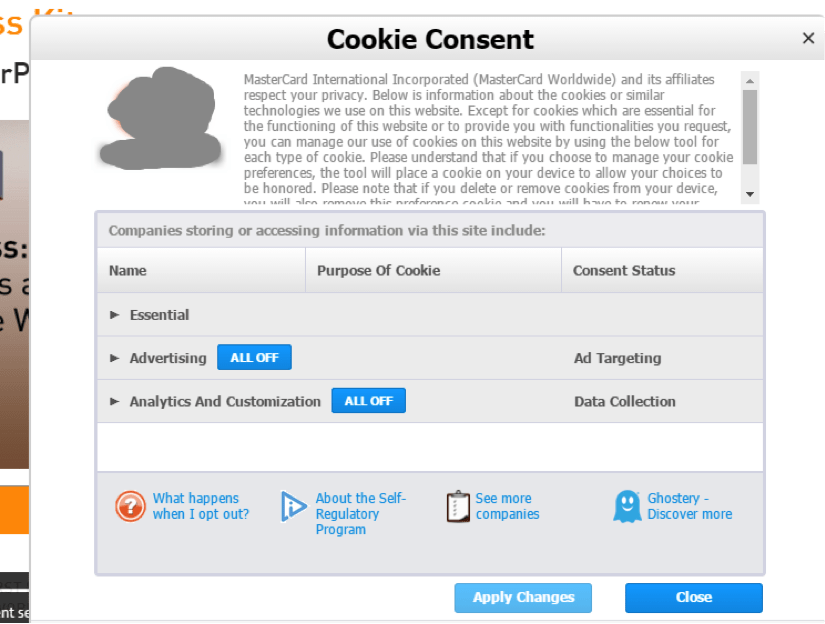Viewport: 825px width, 624px height.
Task: Click the Self-Regulatory Program AdChoices icon
Action: [x=293, y=506]
